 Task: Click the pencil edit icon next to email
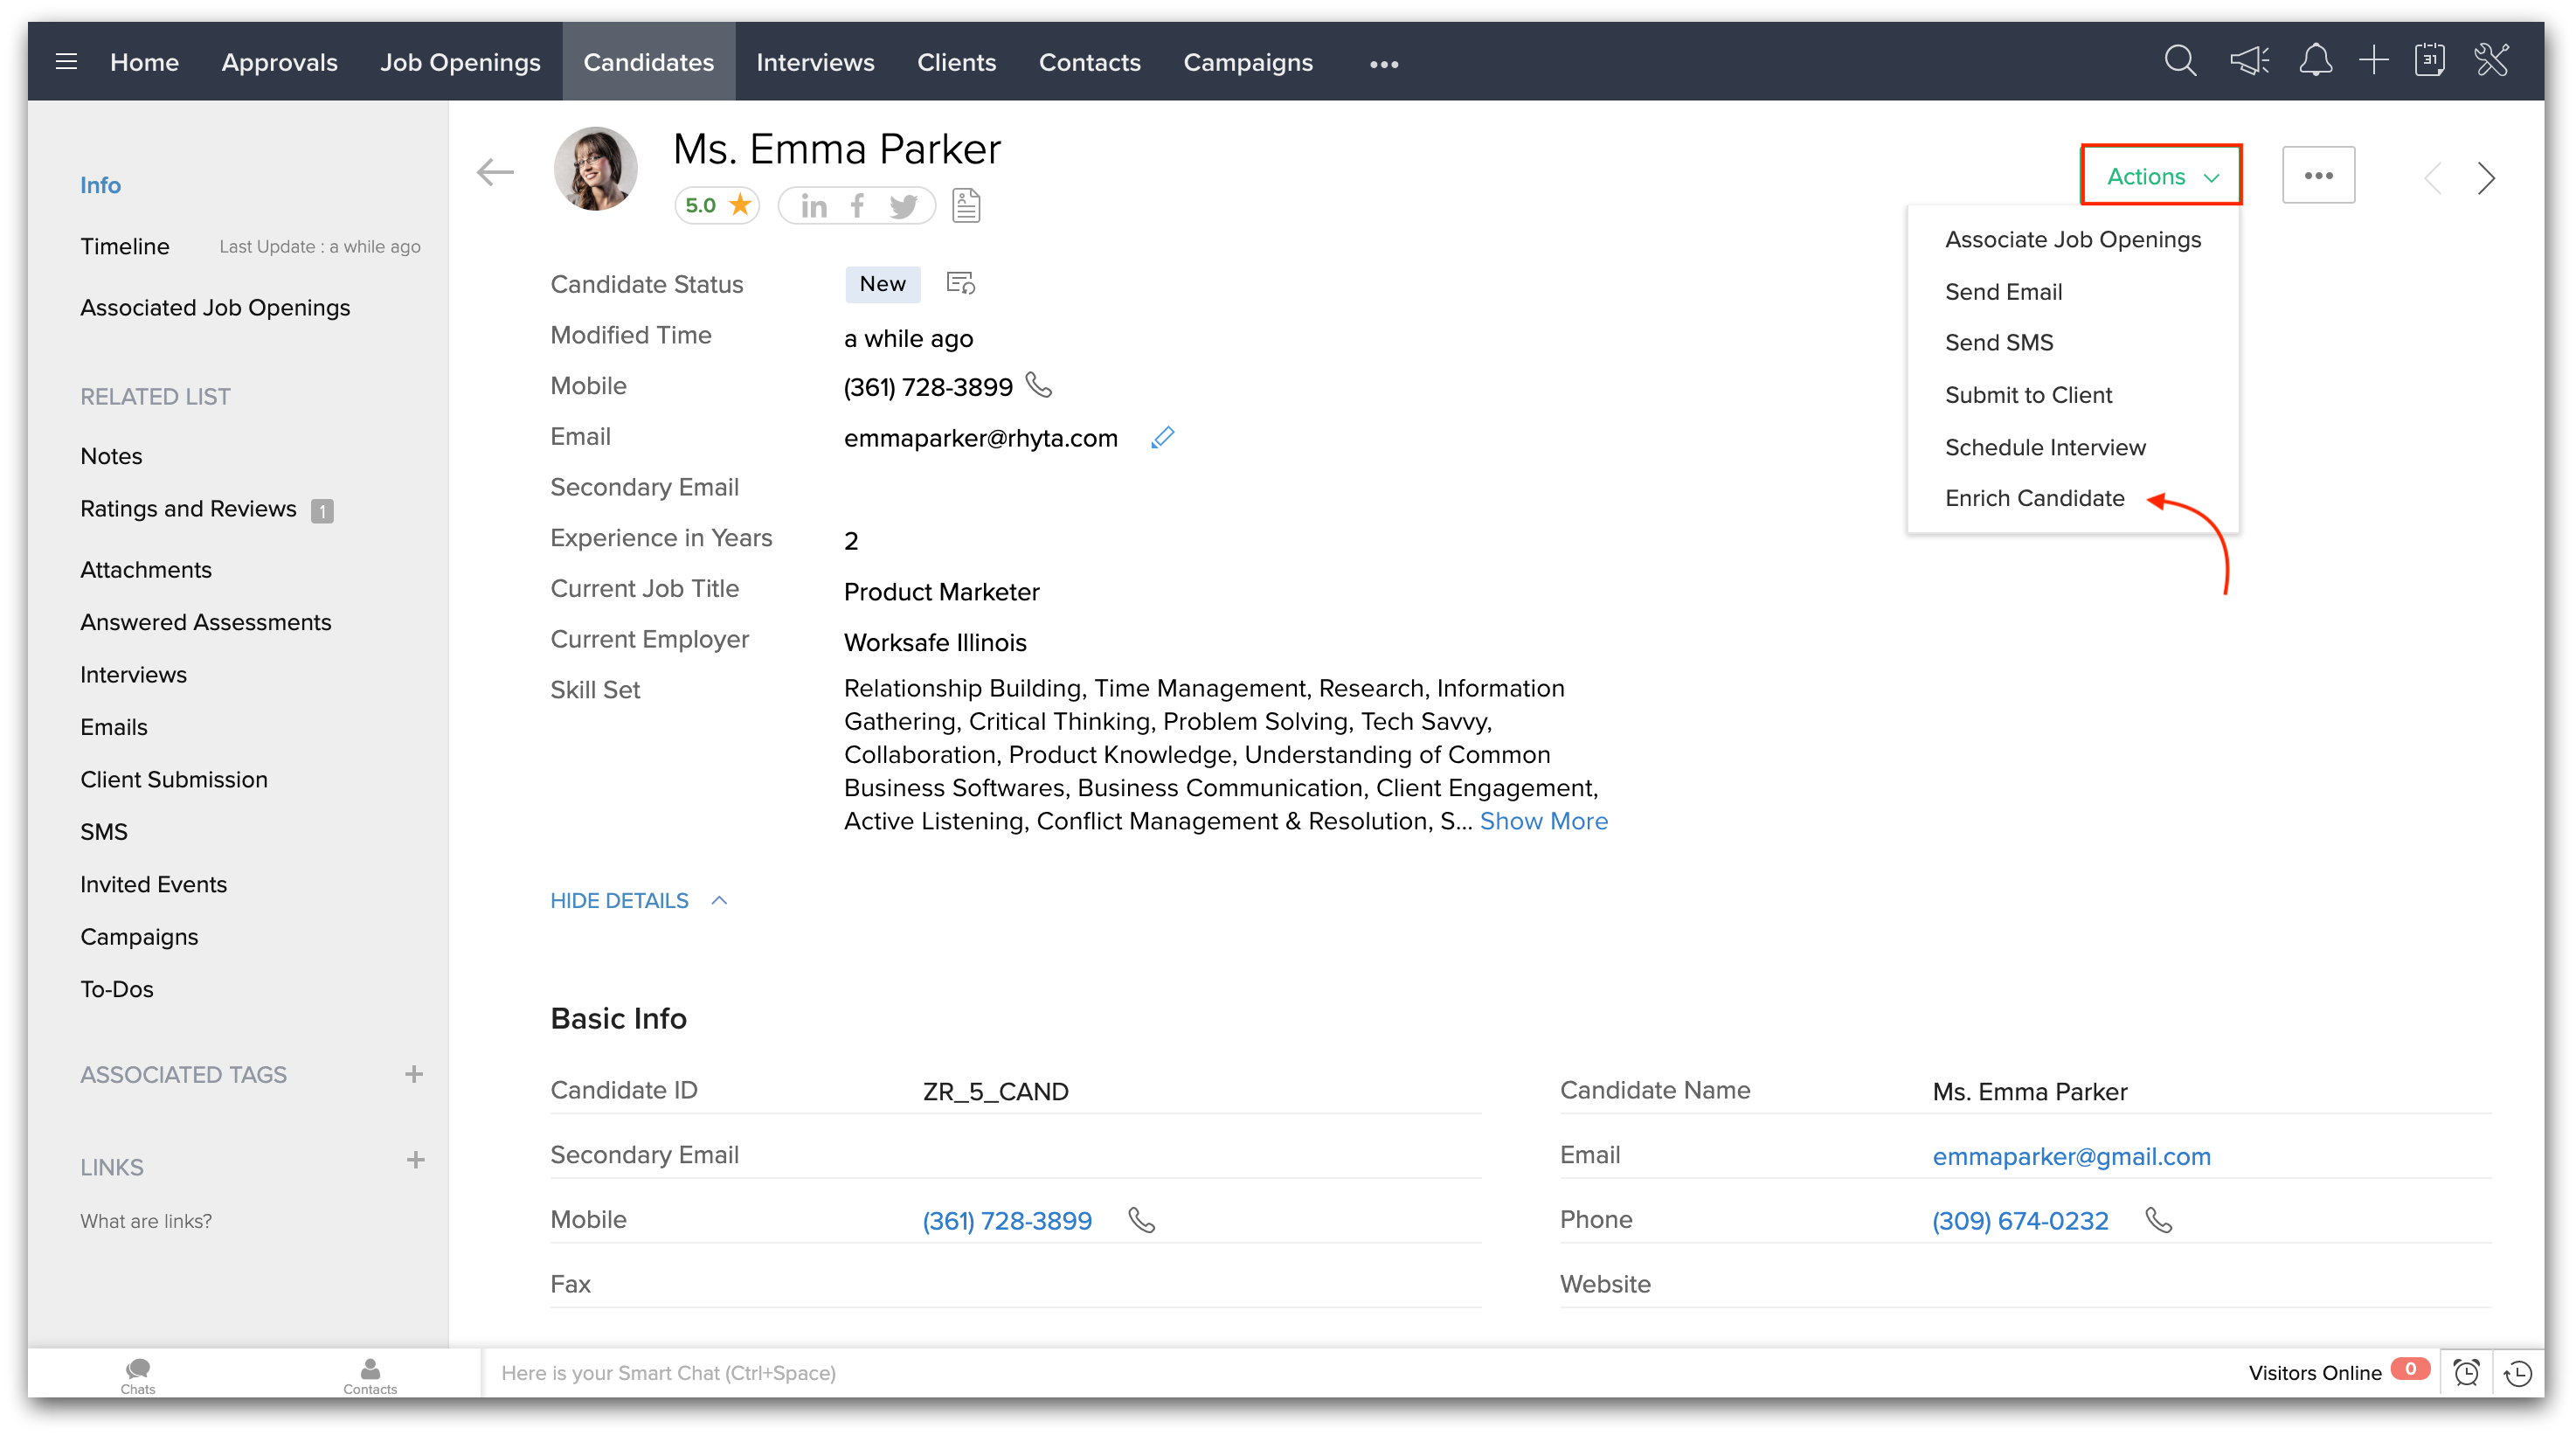[1162, 438]
